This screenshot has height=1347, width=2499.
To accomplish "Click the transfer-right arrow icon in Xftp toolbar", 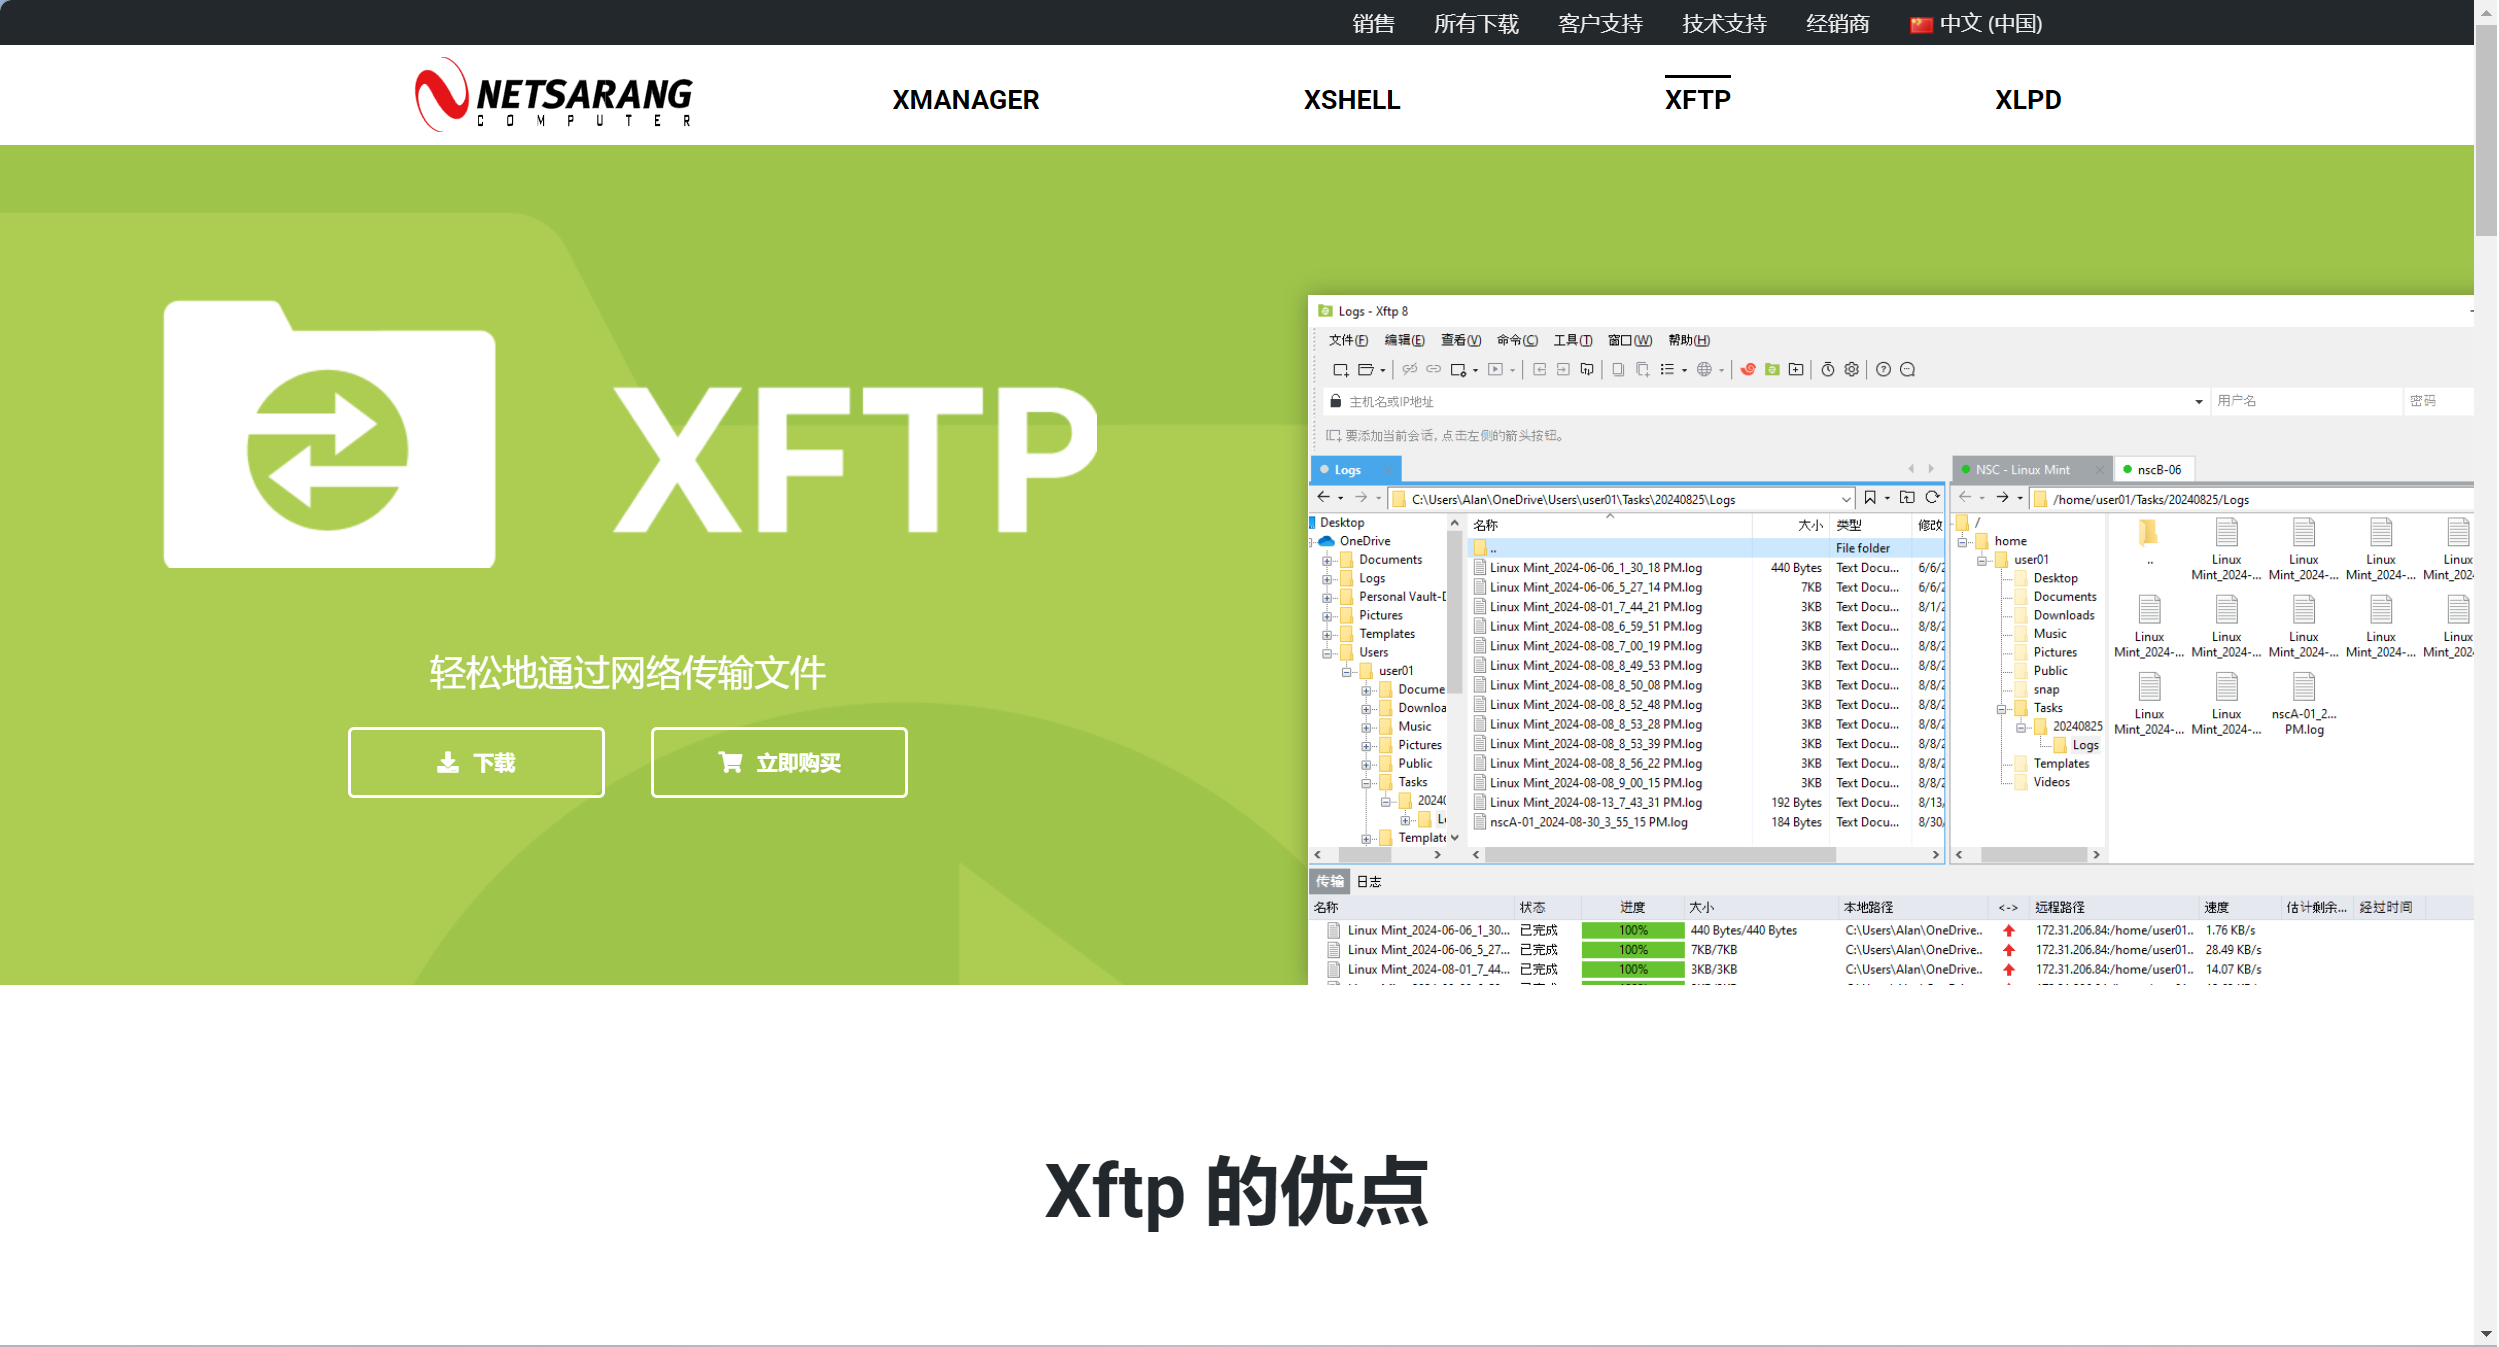I will pyautogui.click(x=1563, y=370).
